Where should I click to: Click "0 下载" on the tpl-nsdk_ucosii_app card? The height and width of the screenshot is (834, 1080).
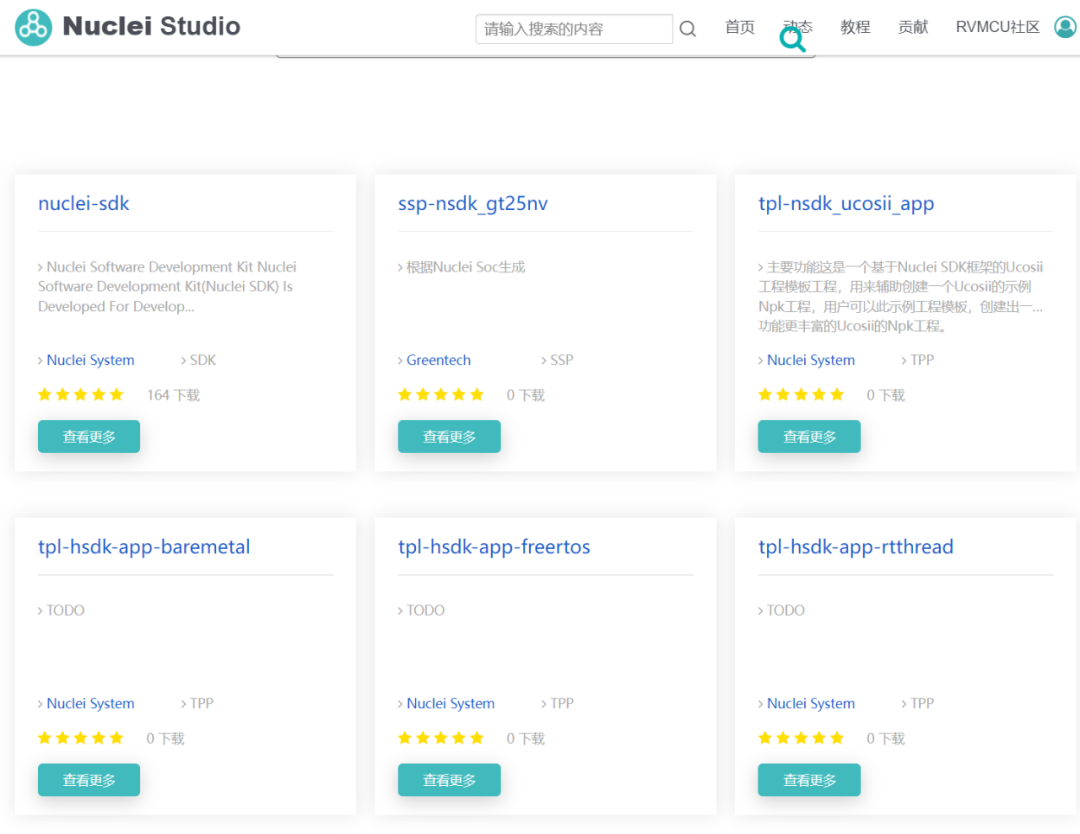pyautogui.click(x=886, y=395)
